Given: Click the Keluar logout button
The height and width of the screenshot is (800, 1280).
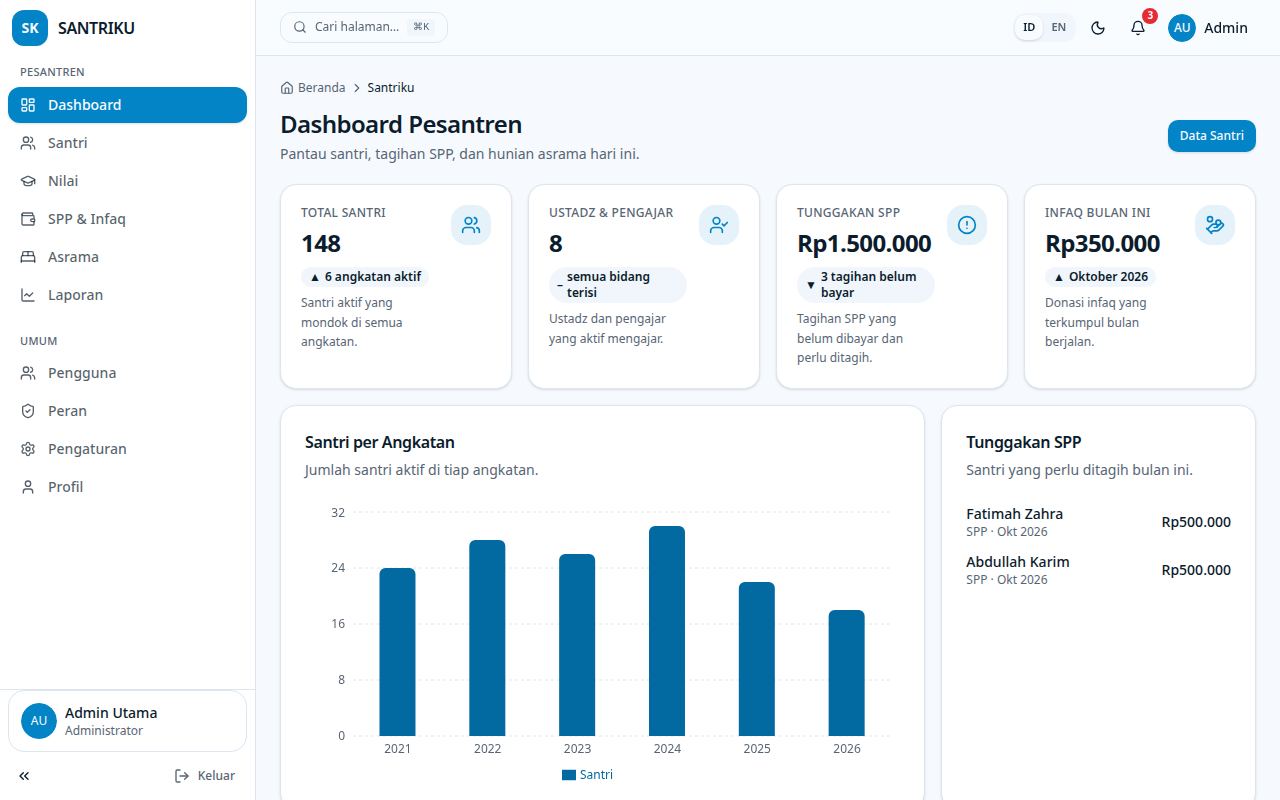Looking at the screenshot, I should [205, 776].
